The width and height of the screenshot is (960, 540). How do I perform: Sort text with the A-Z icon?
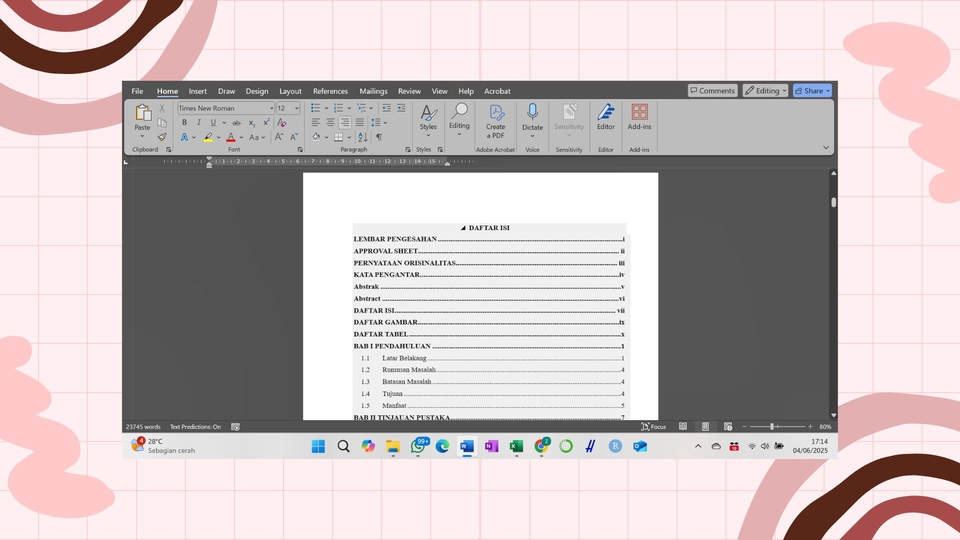(x=362, y=137)
